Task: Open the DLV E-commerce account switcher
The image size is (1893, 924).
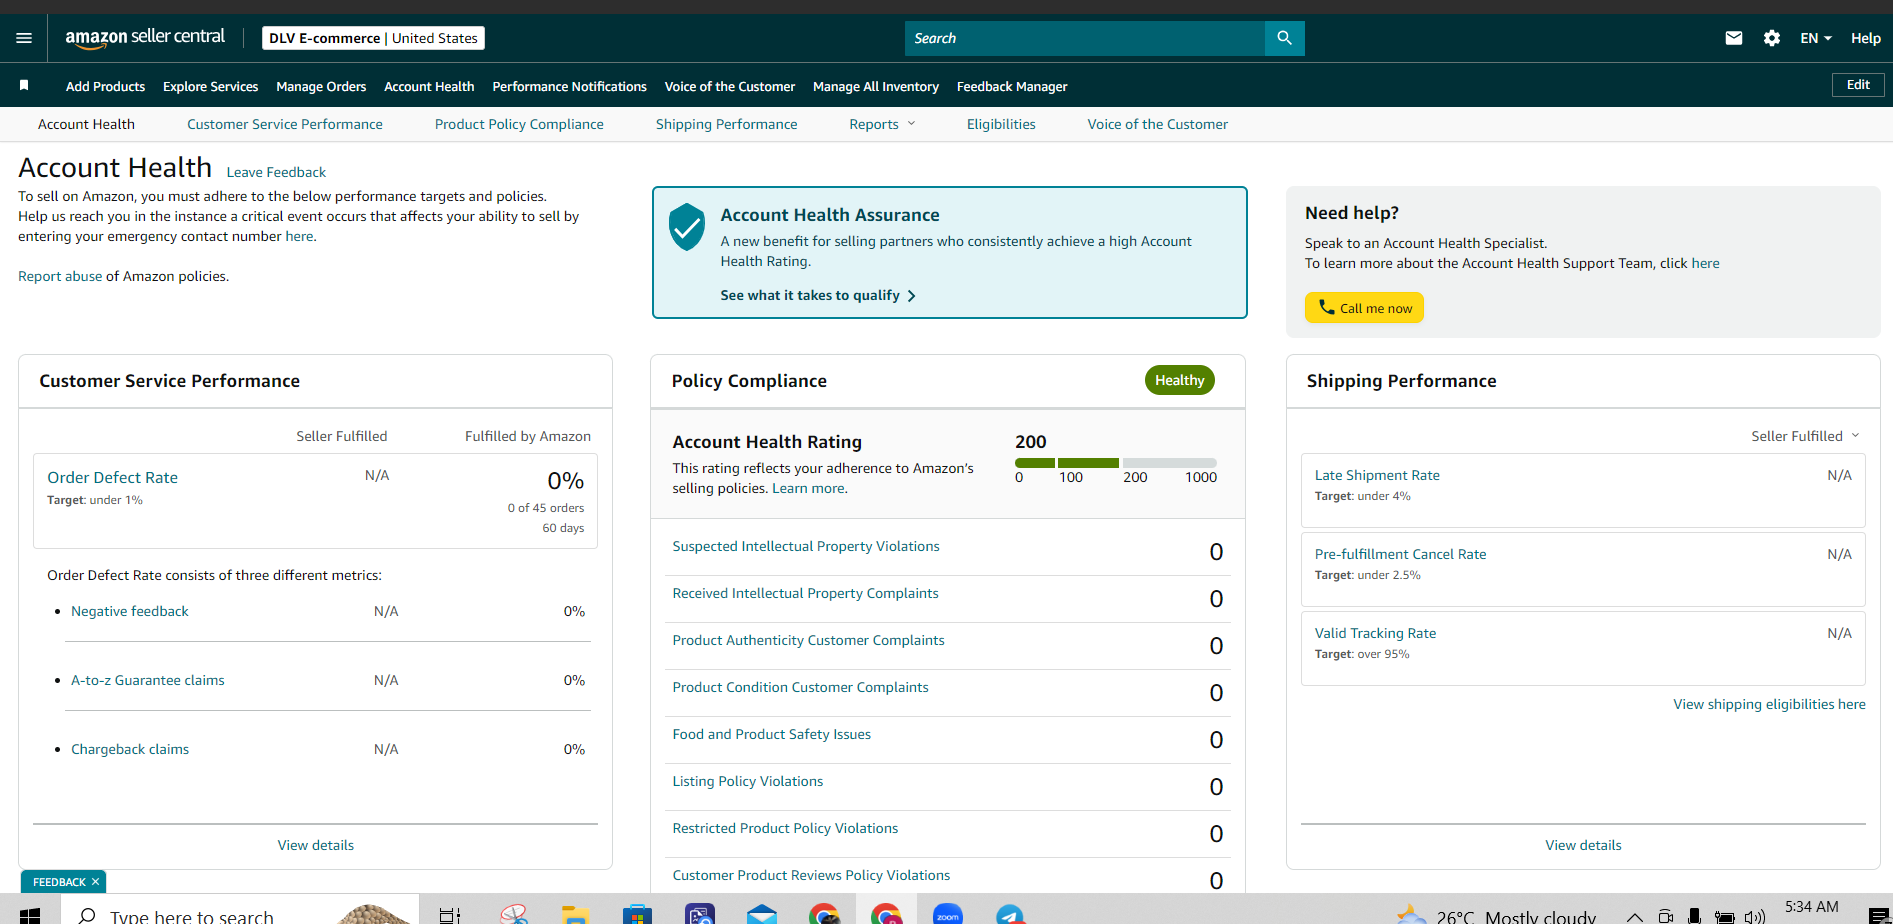Action: [x=373, y=38]
